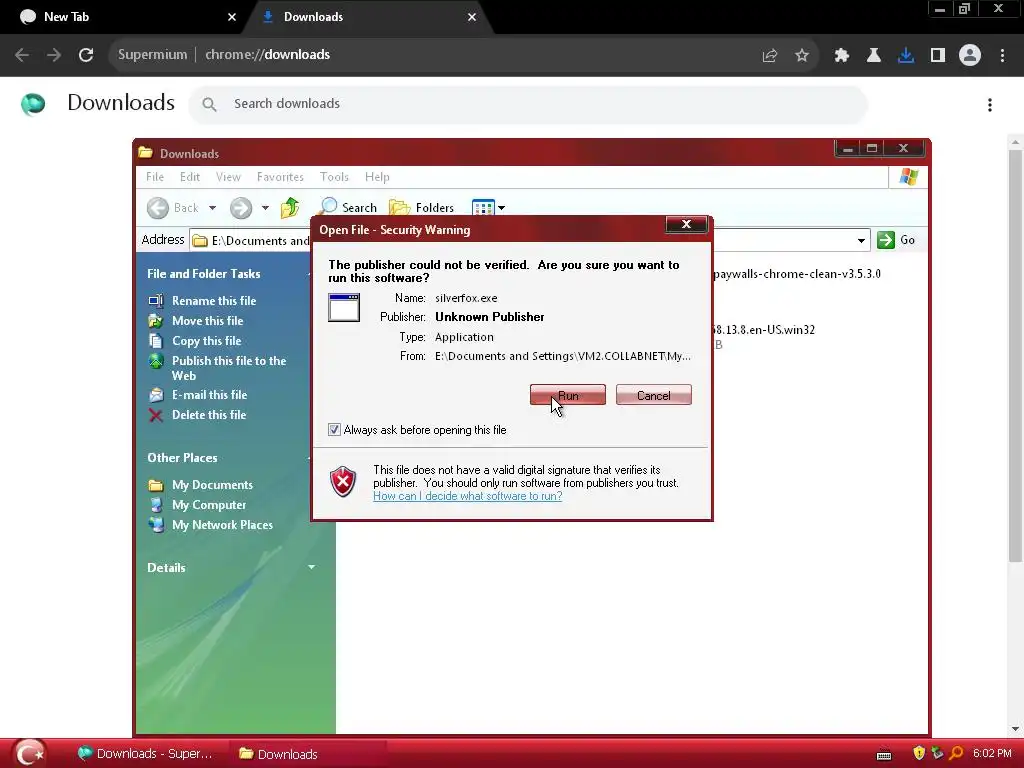Open the Favorites menu in Explorer

[280, 177]
